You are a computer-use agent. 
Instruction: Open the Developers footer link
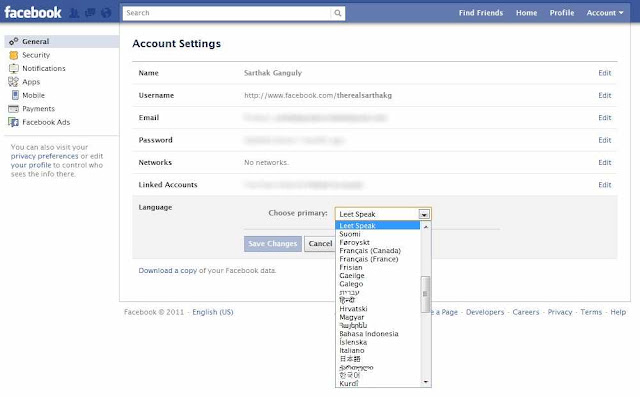click(485, 312)
